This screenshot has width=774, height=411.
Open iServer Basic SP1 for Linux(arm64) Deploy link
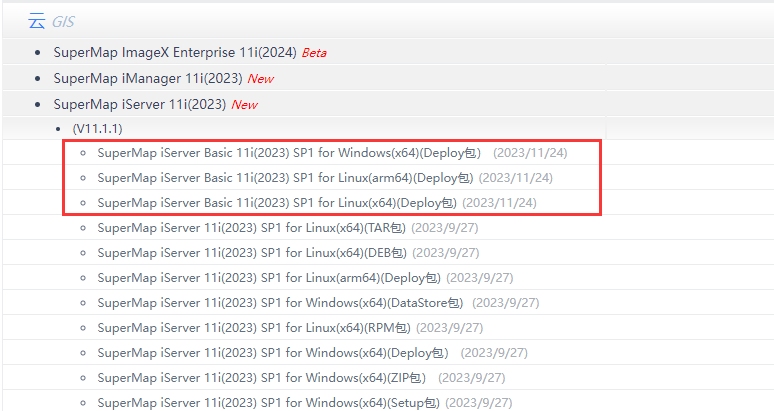pyautogui.click(x=285, y=178)
